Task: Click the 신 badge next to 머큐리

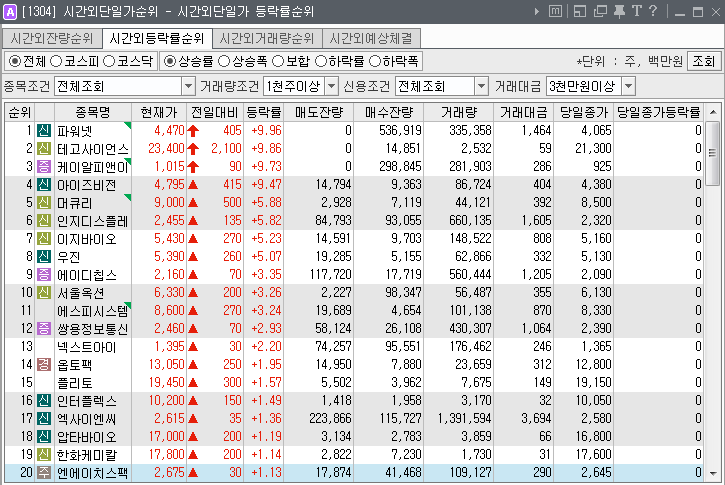Action: pyautogui.click(x=44, y=203)
